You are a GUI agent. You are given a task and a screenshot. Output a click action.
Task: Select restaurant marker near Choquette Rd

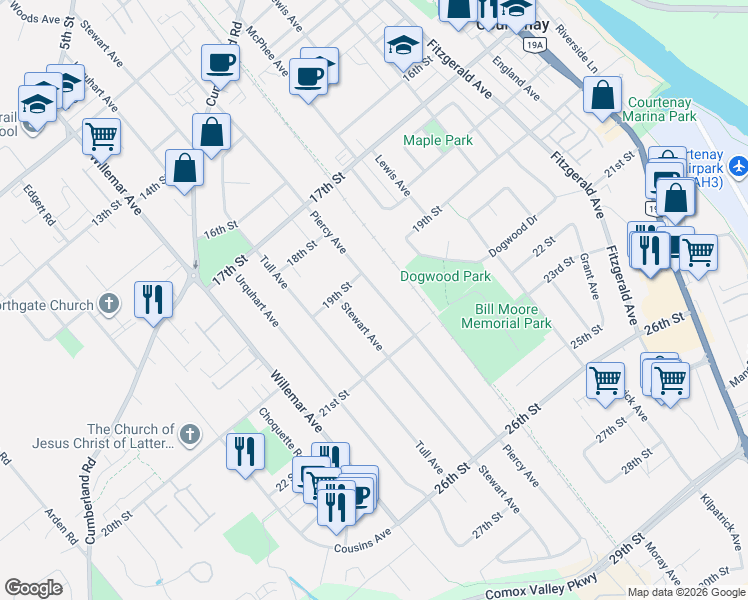click(245, 453)
